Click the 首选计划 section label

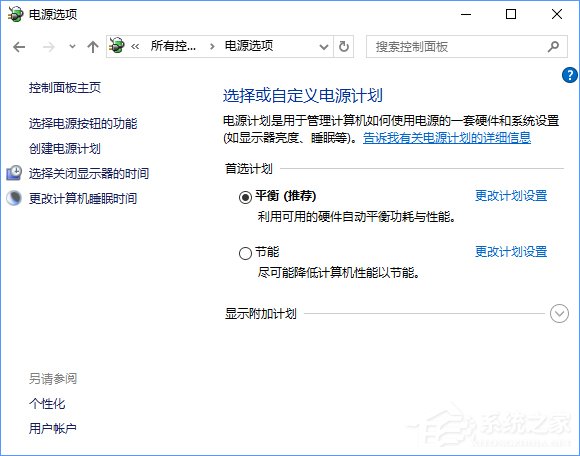coord(249,169)
